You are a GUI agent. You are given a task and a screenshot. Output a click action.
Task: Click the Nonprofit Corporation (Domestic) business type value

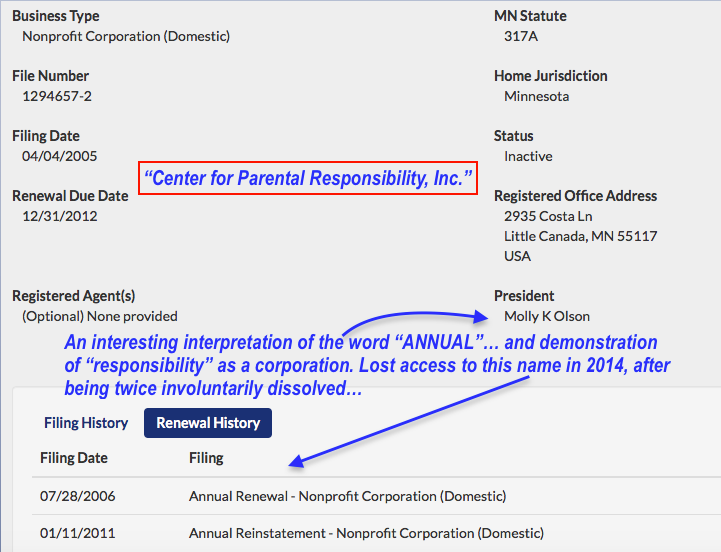pos(126,36)
